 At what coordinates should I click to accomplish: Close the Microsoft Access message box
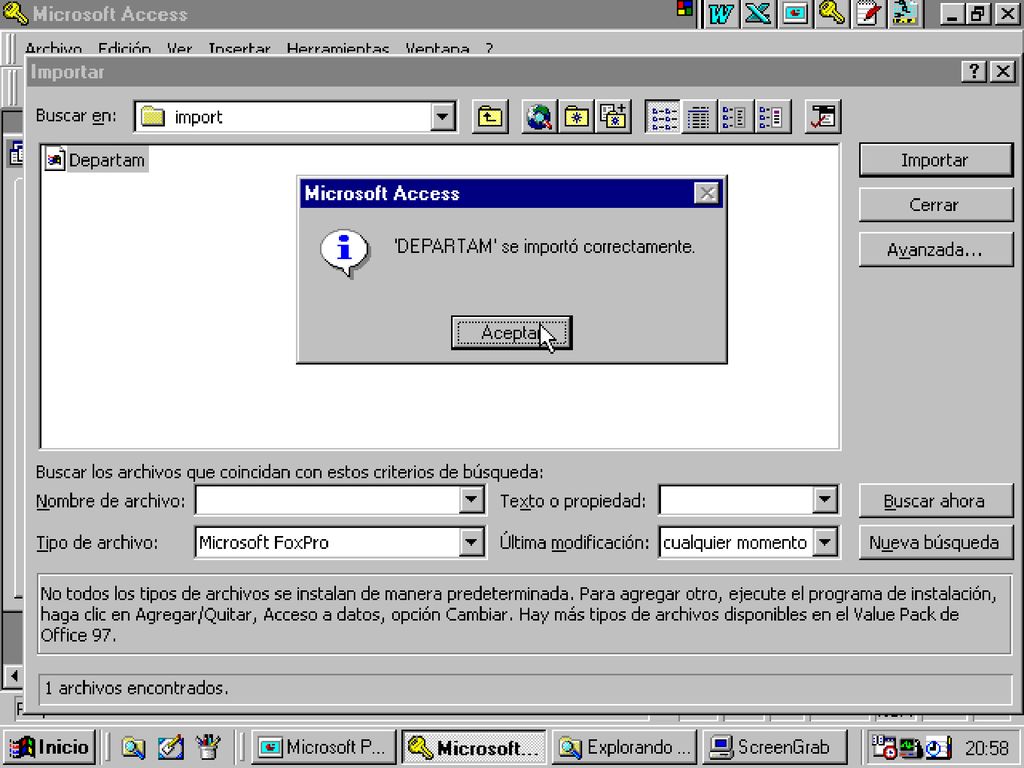click(706, 193)
